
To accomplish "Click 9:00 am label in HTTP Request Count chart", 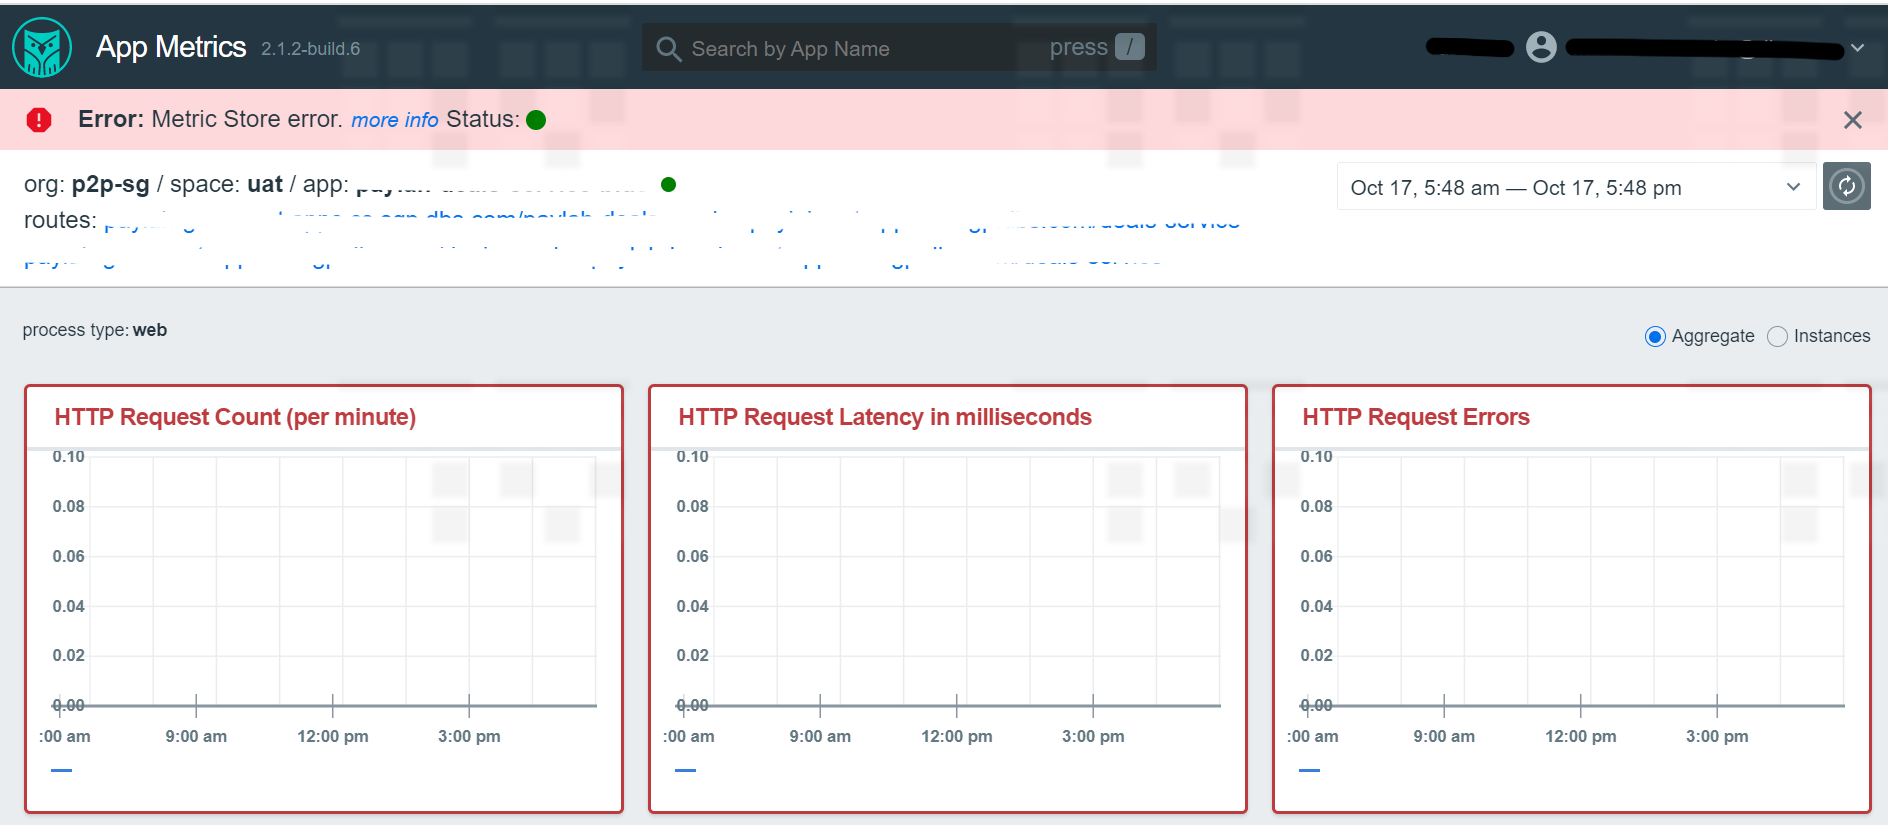I will coord(196,736).
